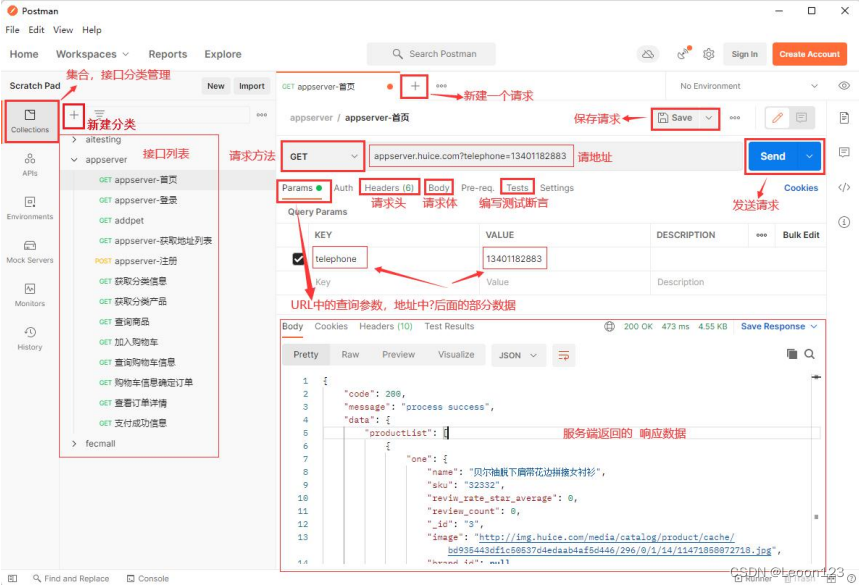Switch to the edit pencil build mode
The image size is (859, 587).
tap(777, 117)
